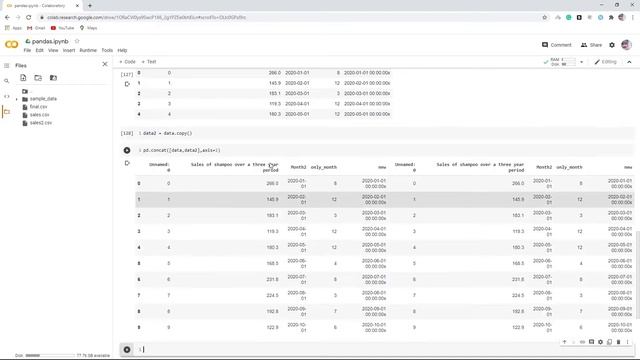The image size is (640, 360).
Task: Delete the cell with trash icon
Action: tap(618, 342)
